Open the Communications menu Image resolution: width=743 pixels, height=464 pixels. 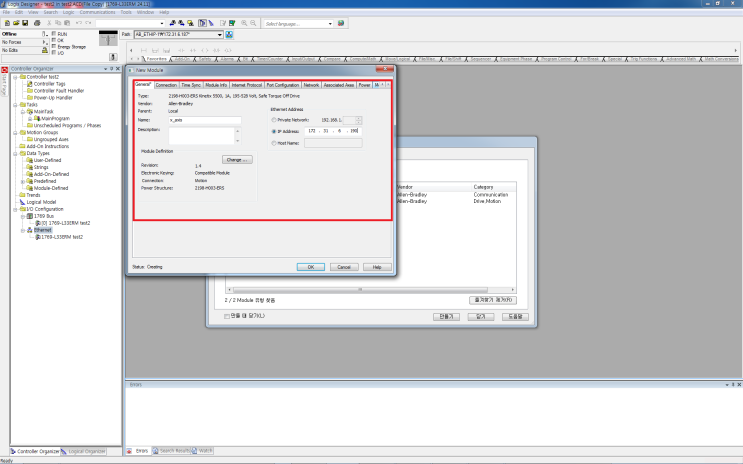(98, 12)
